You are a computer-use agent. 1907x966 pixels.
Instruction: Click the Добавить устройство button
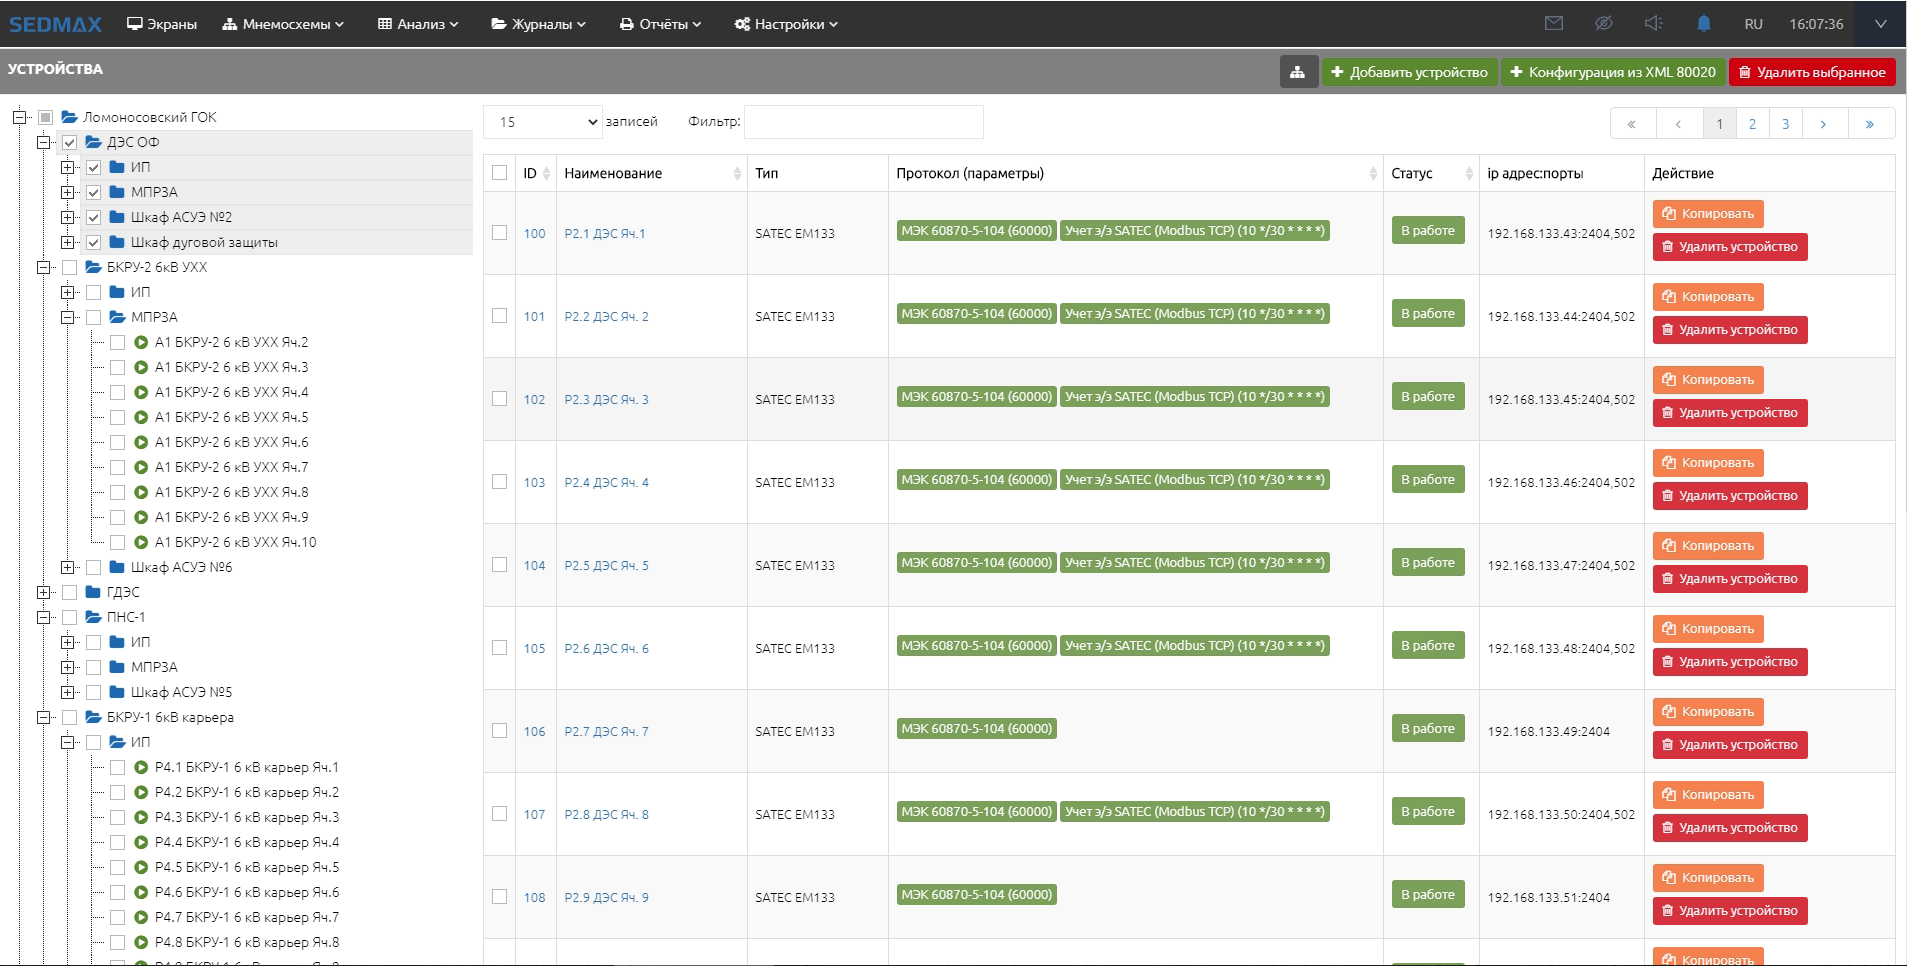(1409, 72)
